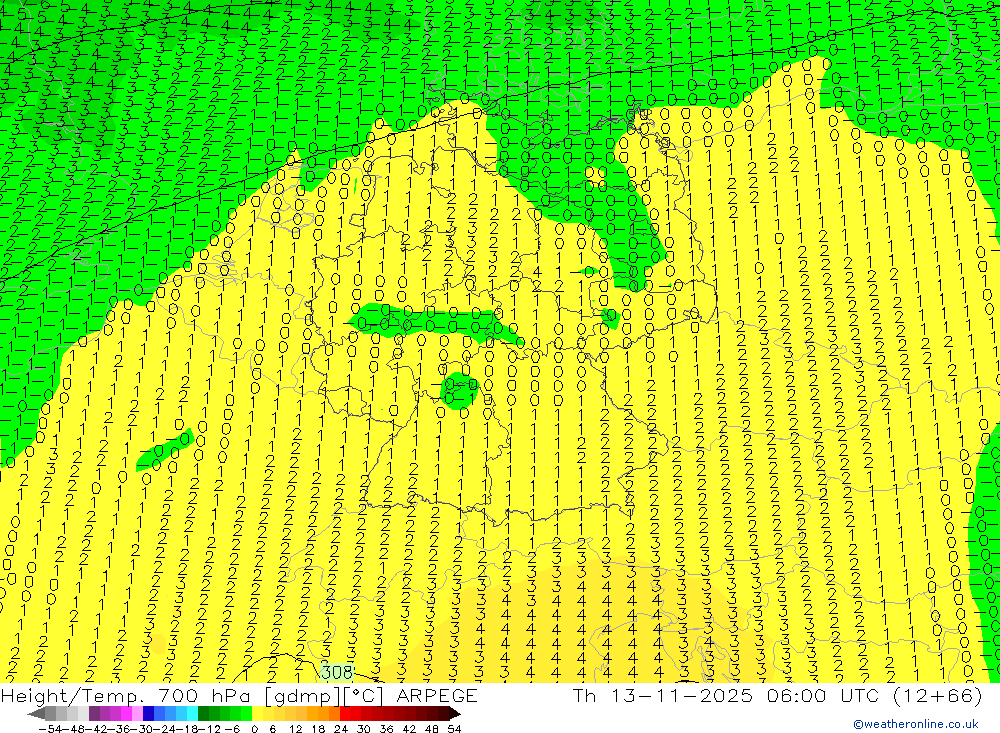The height and width of the screenshot is (733, 1000).
Task: Click the "-36" legend scale value
Action: (117, 728)
